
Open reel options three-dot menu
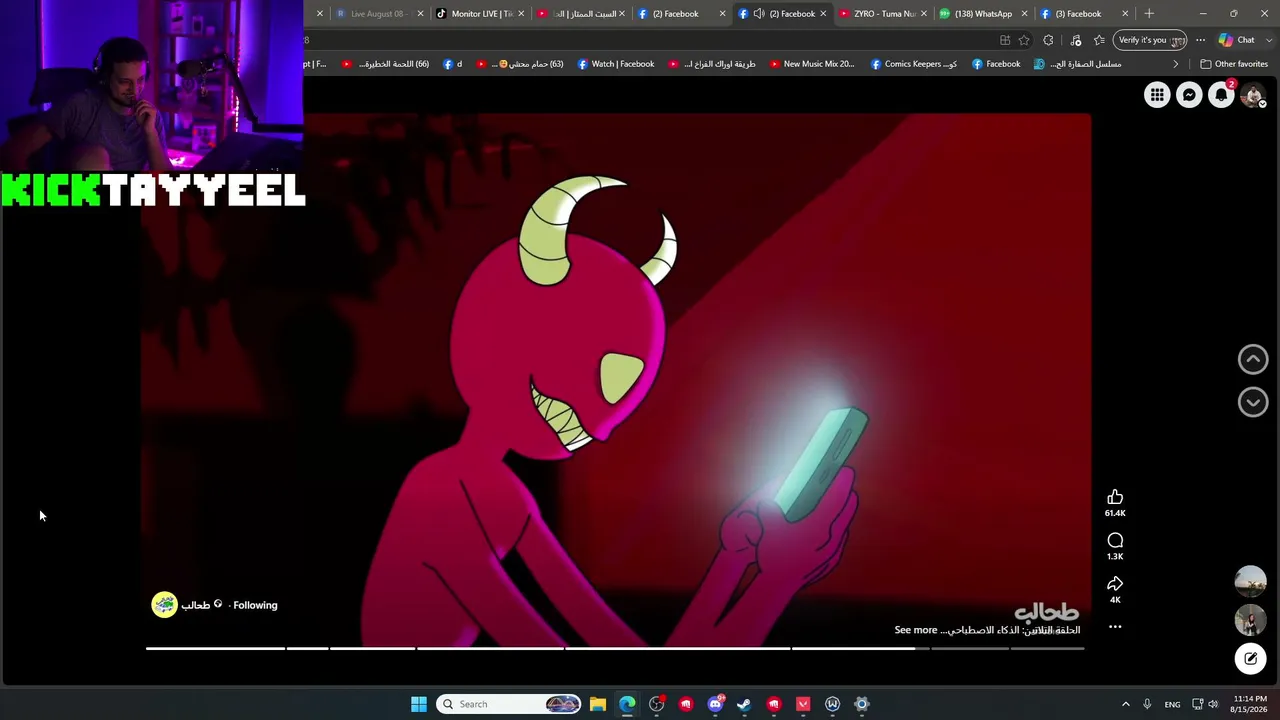click(1115, 627)
